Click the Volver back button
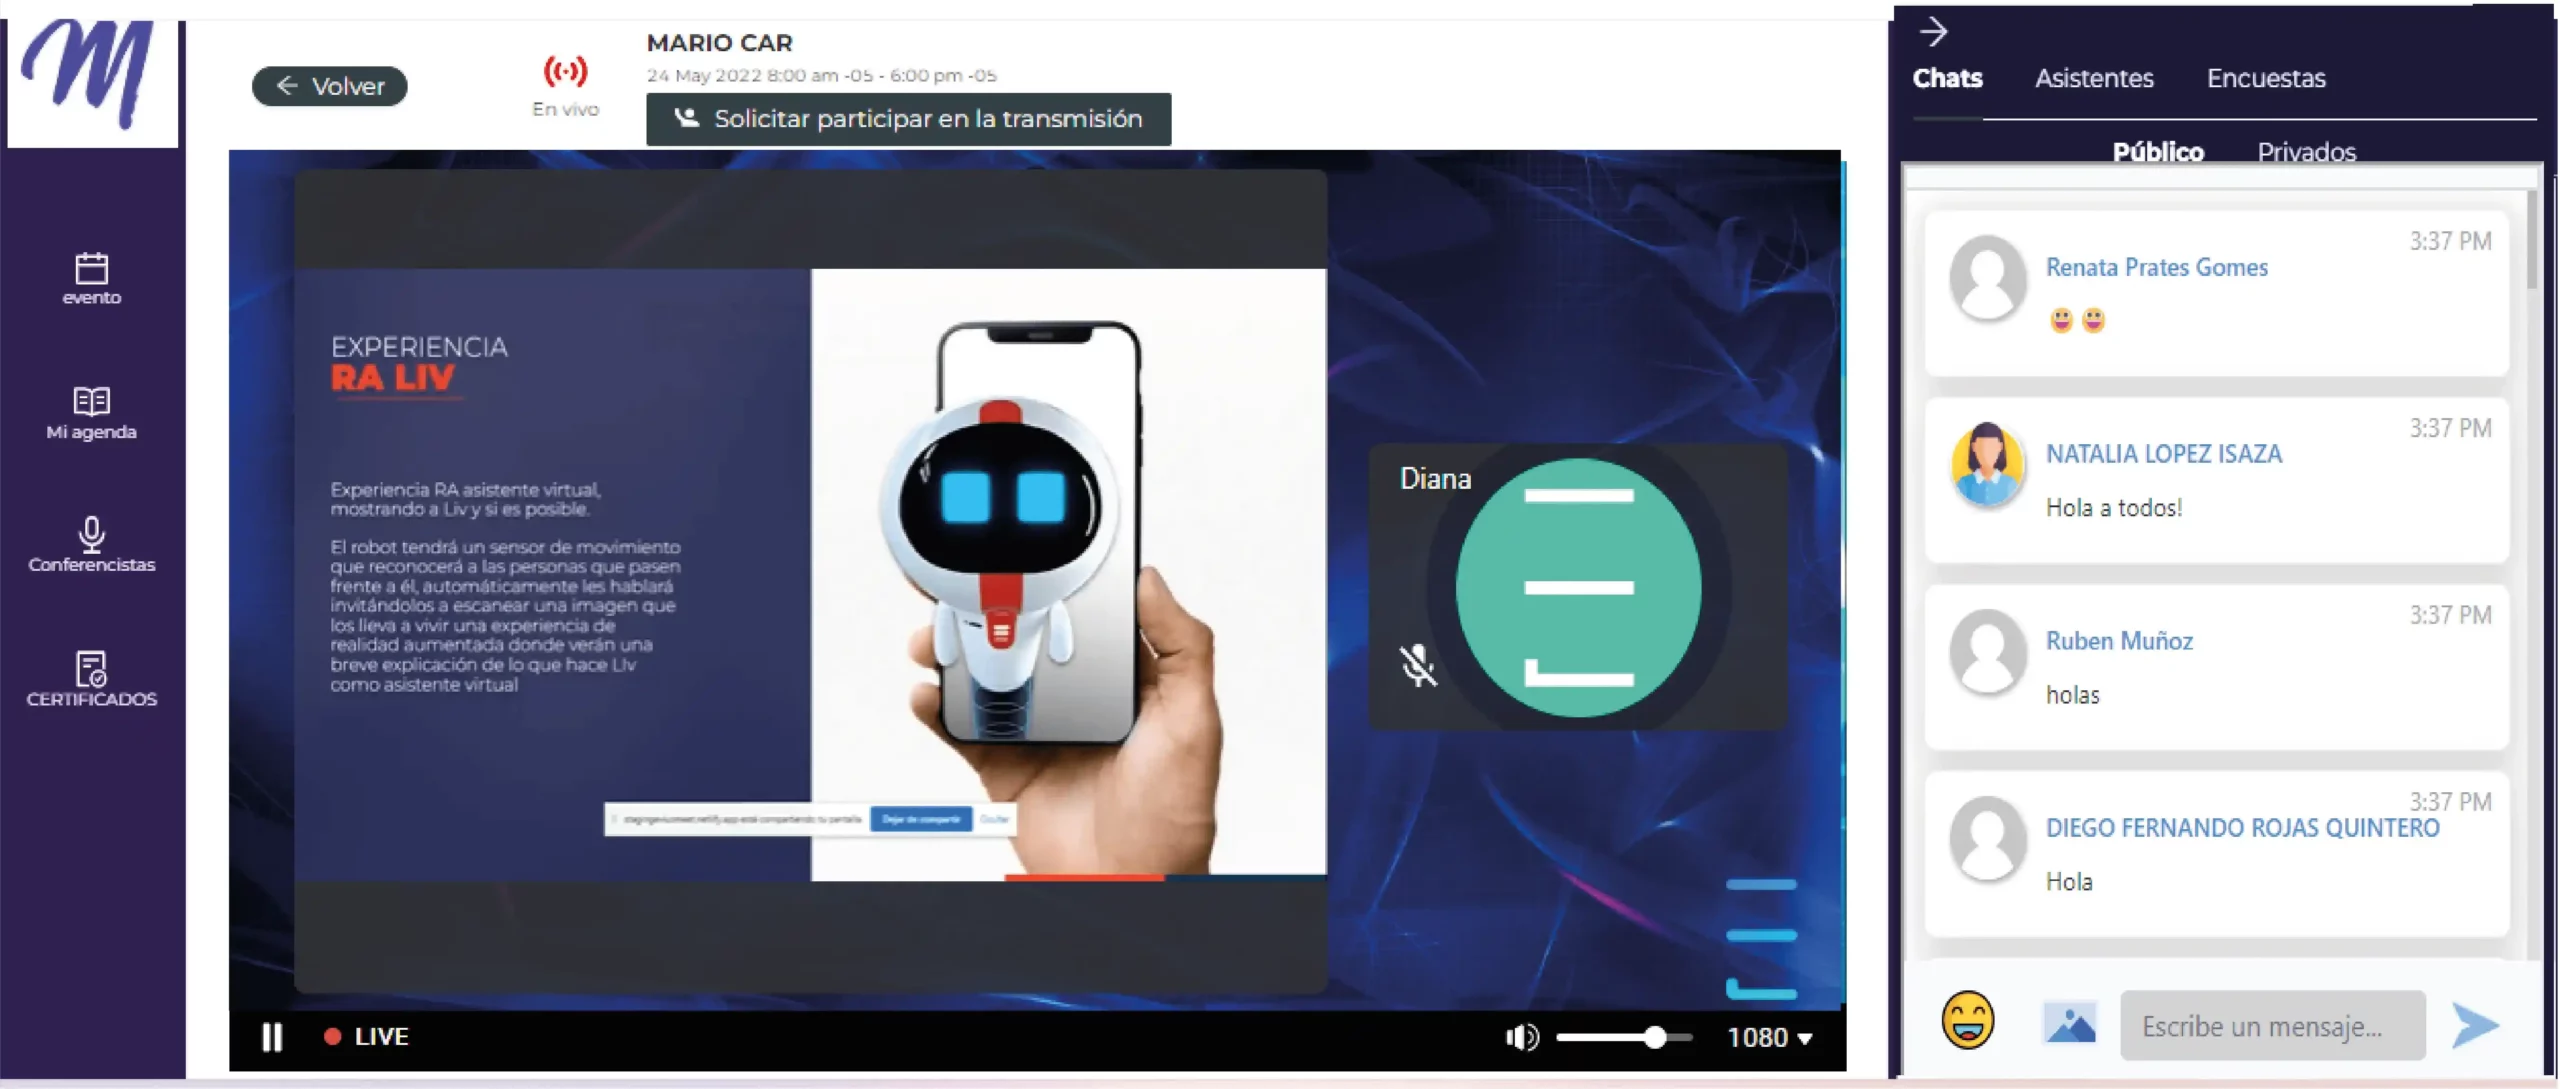The height and width of the screenshot is (1089, 2560). tap(330, 86)
